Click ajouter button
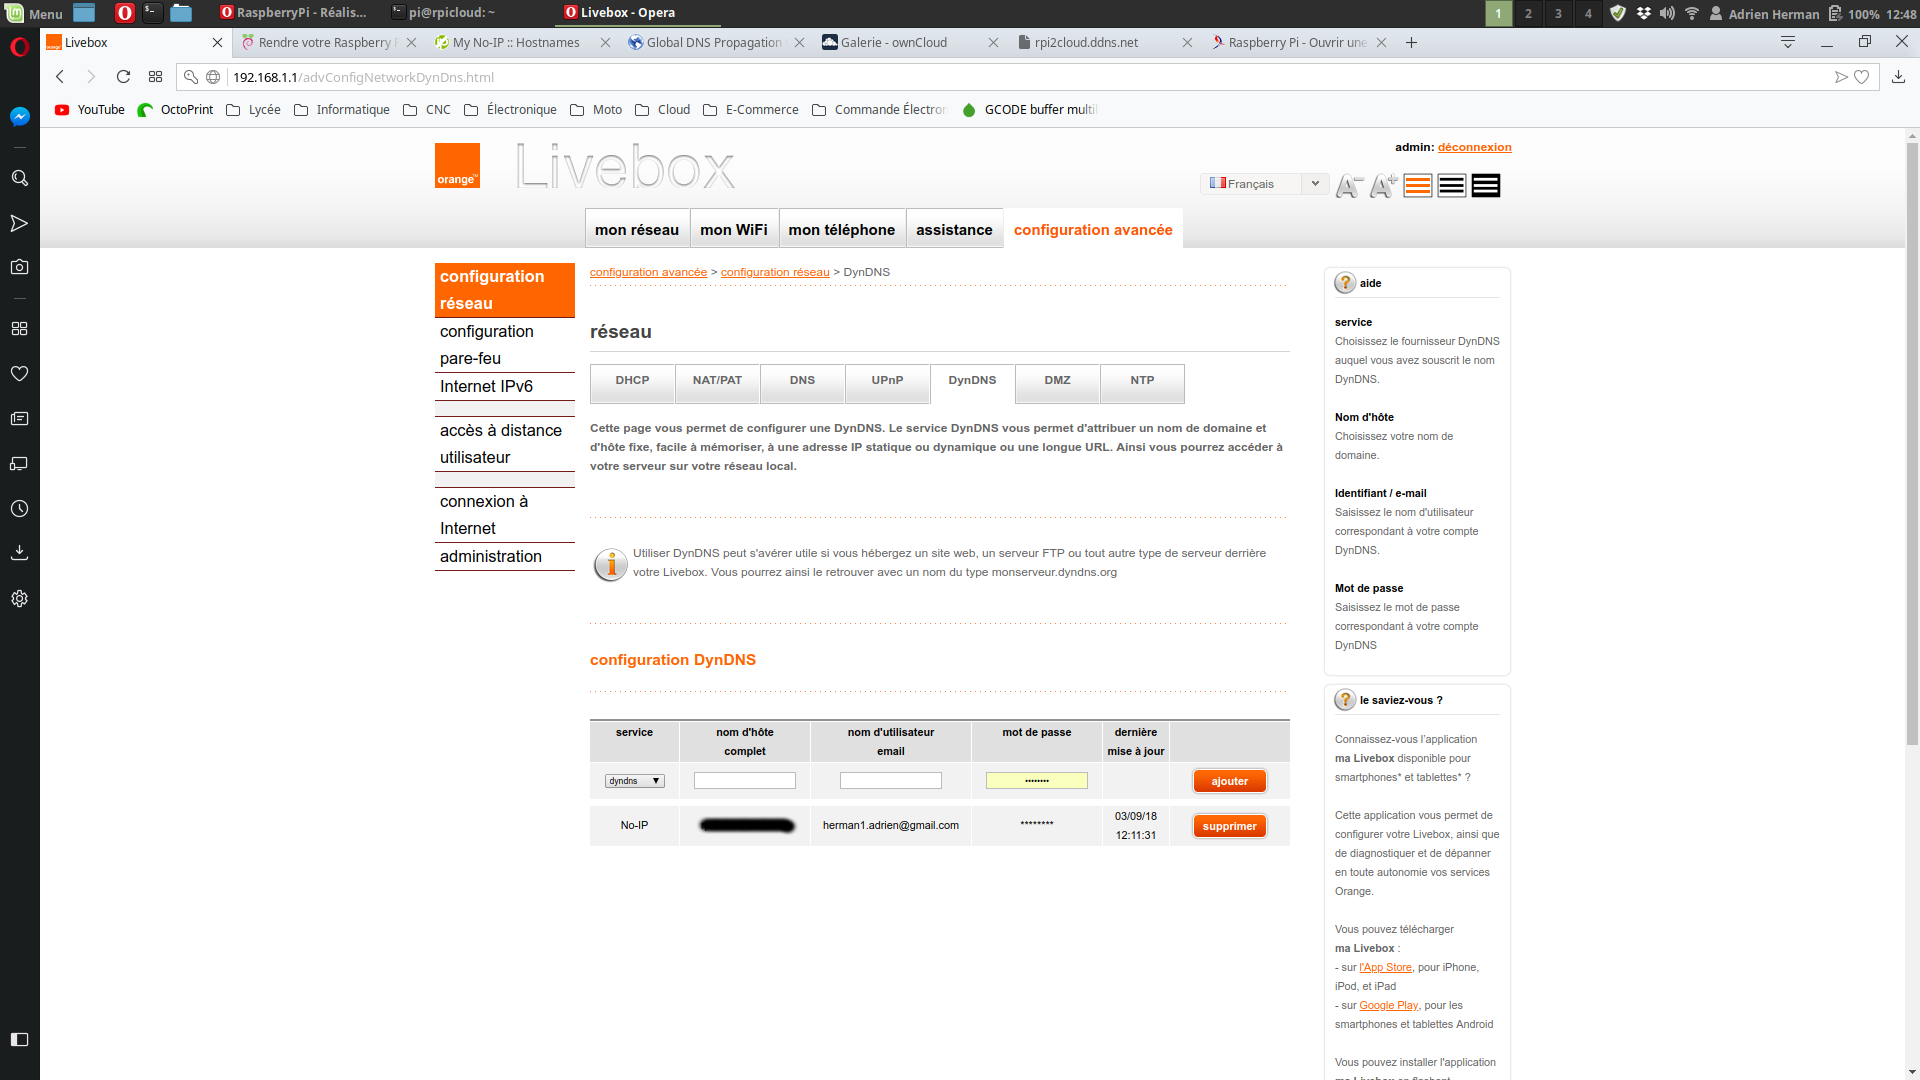 (1229, 781)
